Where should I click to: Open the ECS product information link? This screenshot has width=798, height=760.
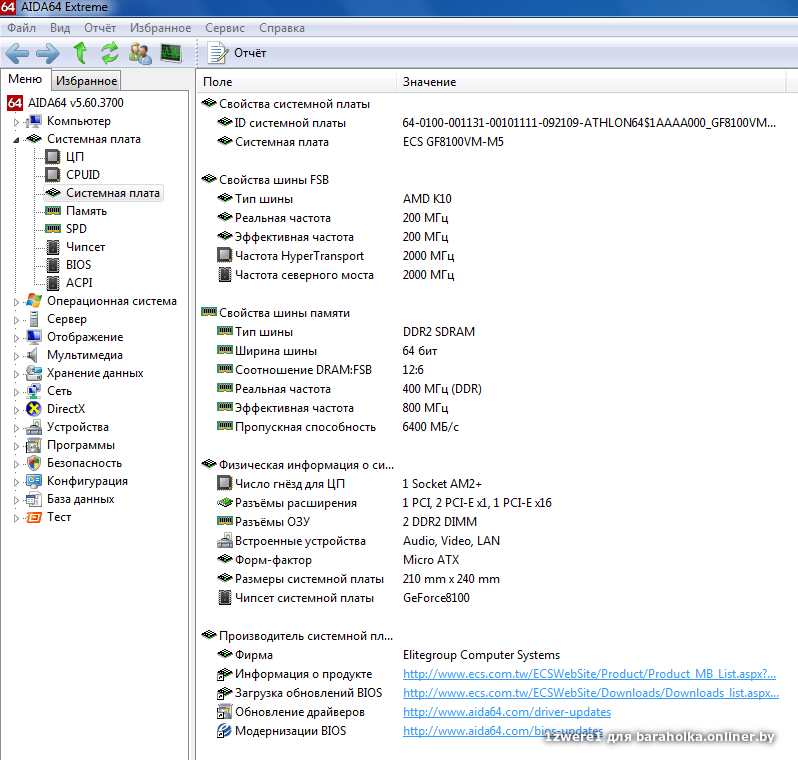(x=589, y=674)
